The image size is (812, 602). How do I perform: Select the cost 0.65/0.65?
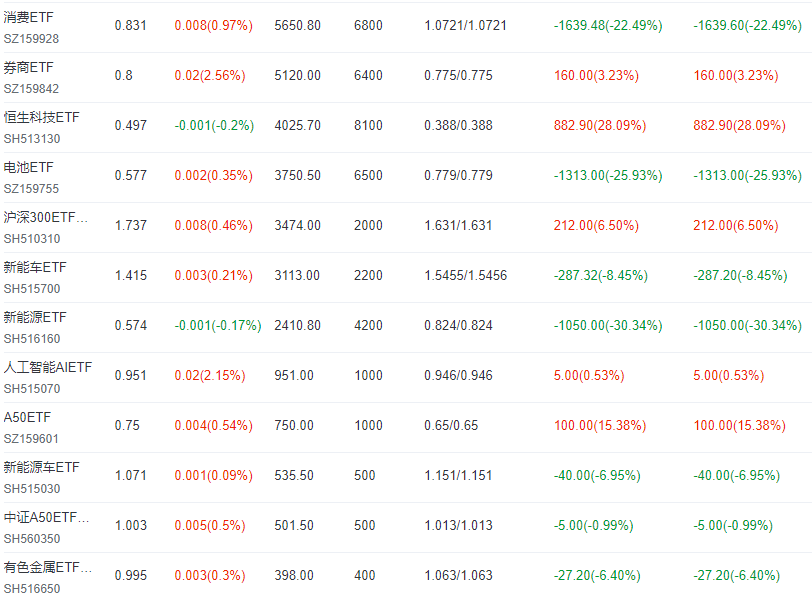tap(451, 425)
